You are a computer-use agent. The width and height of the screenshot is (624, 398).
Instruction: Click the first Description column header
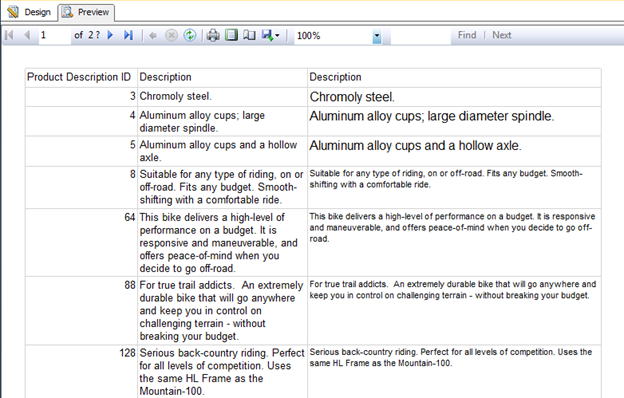(222, 77)
